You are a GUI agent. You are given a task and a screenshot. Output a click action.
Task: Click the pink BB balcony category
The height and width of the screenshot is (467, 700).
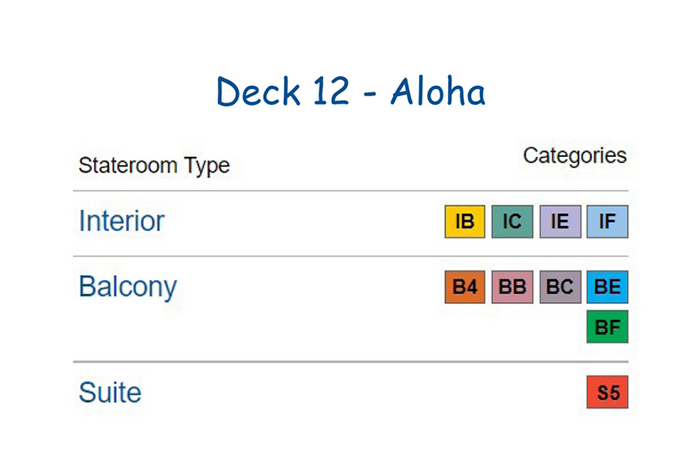(512, 287)
